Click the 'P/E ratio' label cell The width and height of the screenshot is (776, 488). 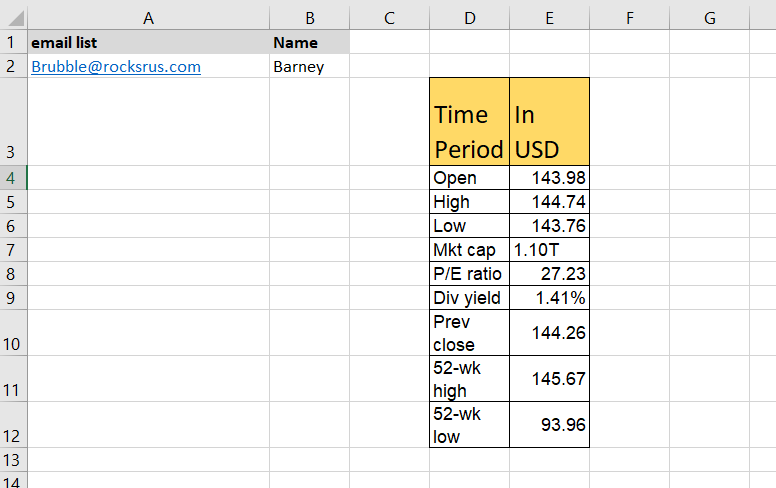click(x=470, y=274)
